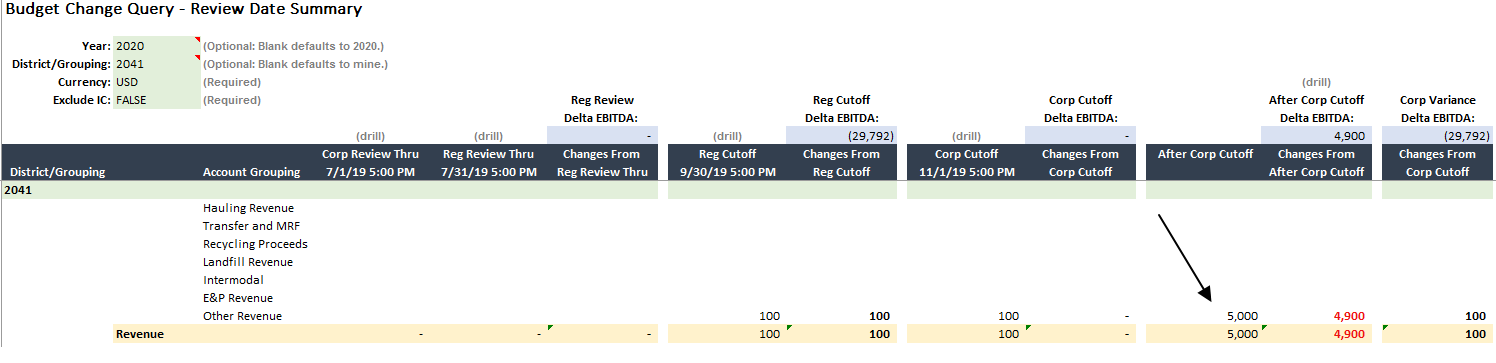This screenshot has width=1496, height=363.
Task: Select the District/Grouping cell showing 2041
Action: [x=157, y=64]
